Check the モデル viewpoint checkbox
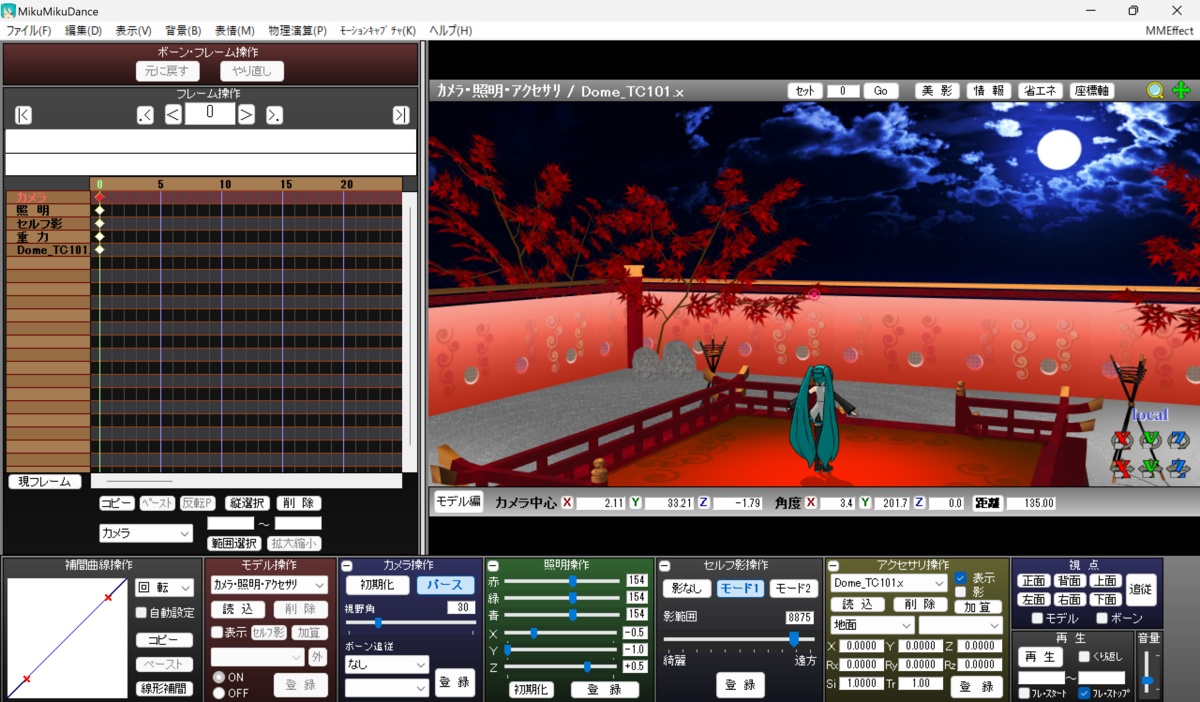Screen dimensions: 1200x702 click(x=1037, y=618)
